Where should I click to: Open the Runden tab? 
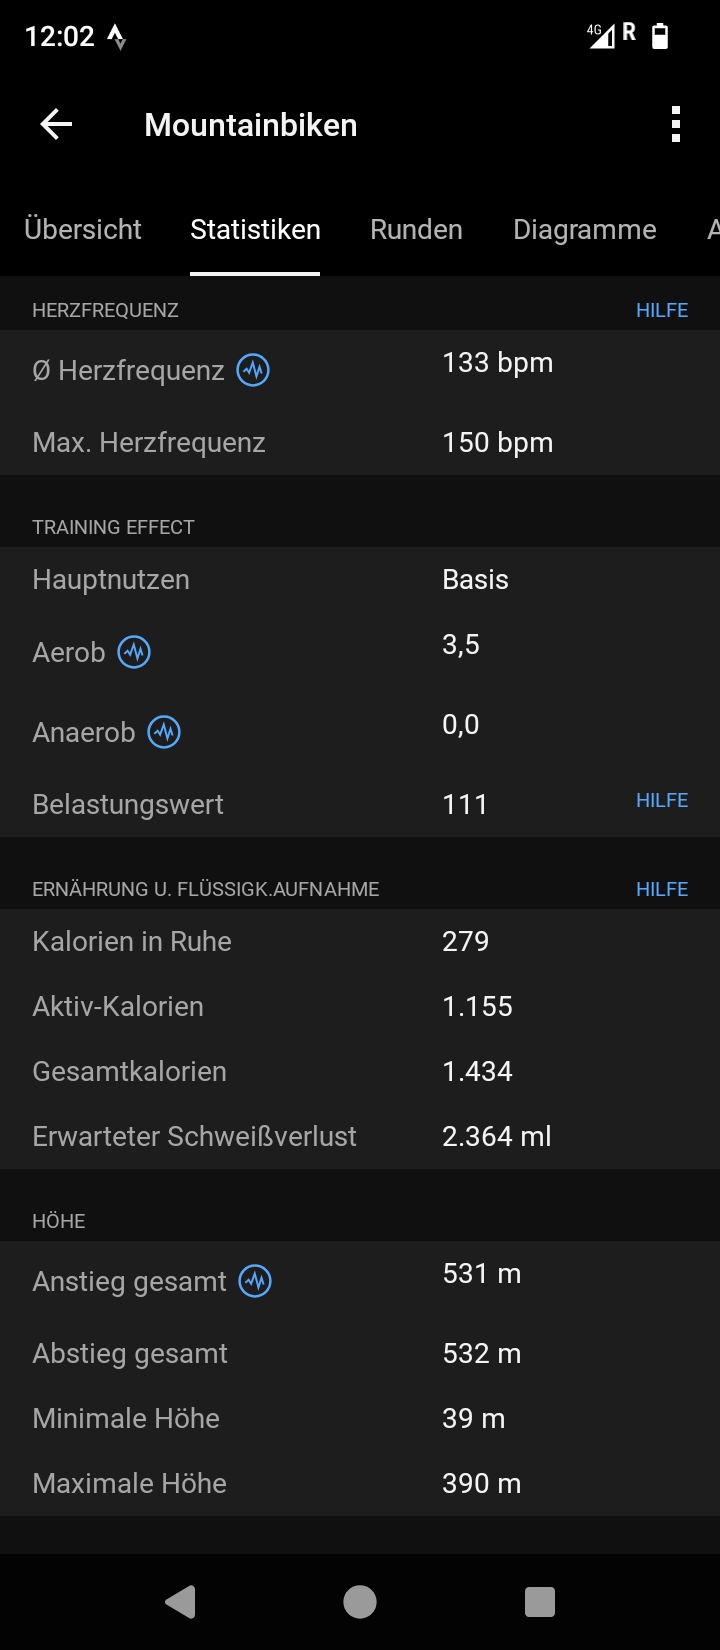click(x=416, y=230)
